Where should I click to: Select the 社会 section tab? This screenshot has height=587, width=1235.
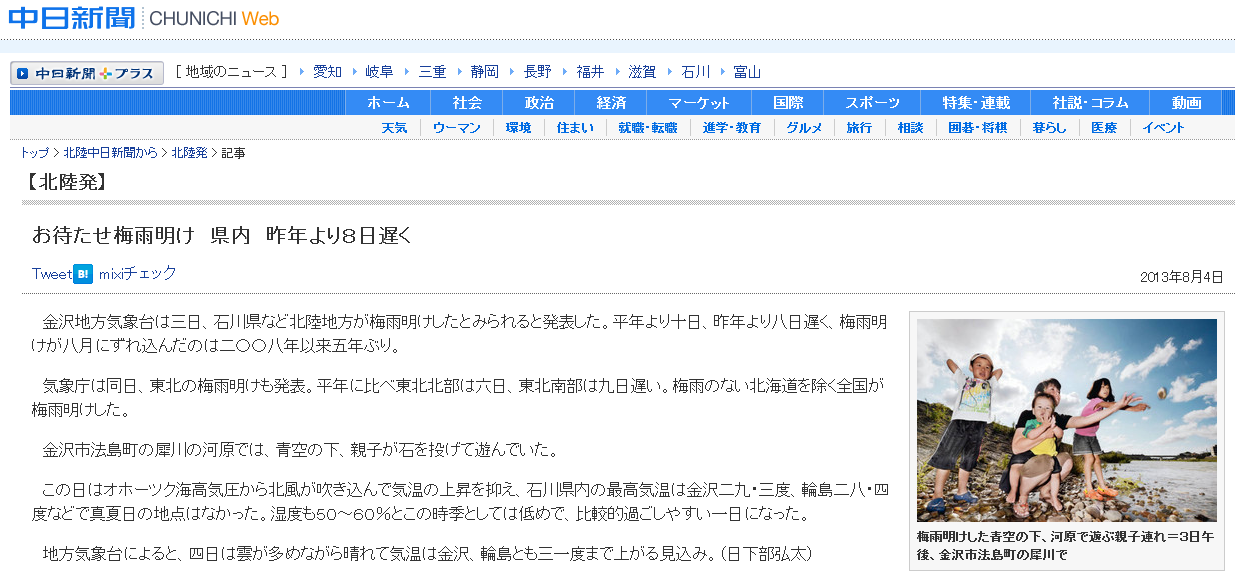click(466, 103)
